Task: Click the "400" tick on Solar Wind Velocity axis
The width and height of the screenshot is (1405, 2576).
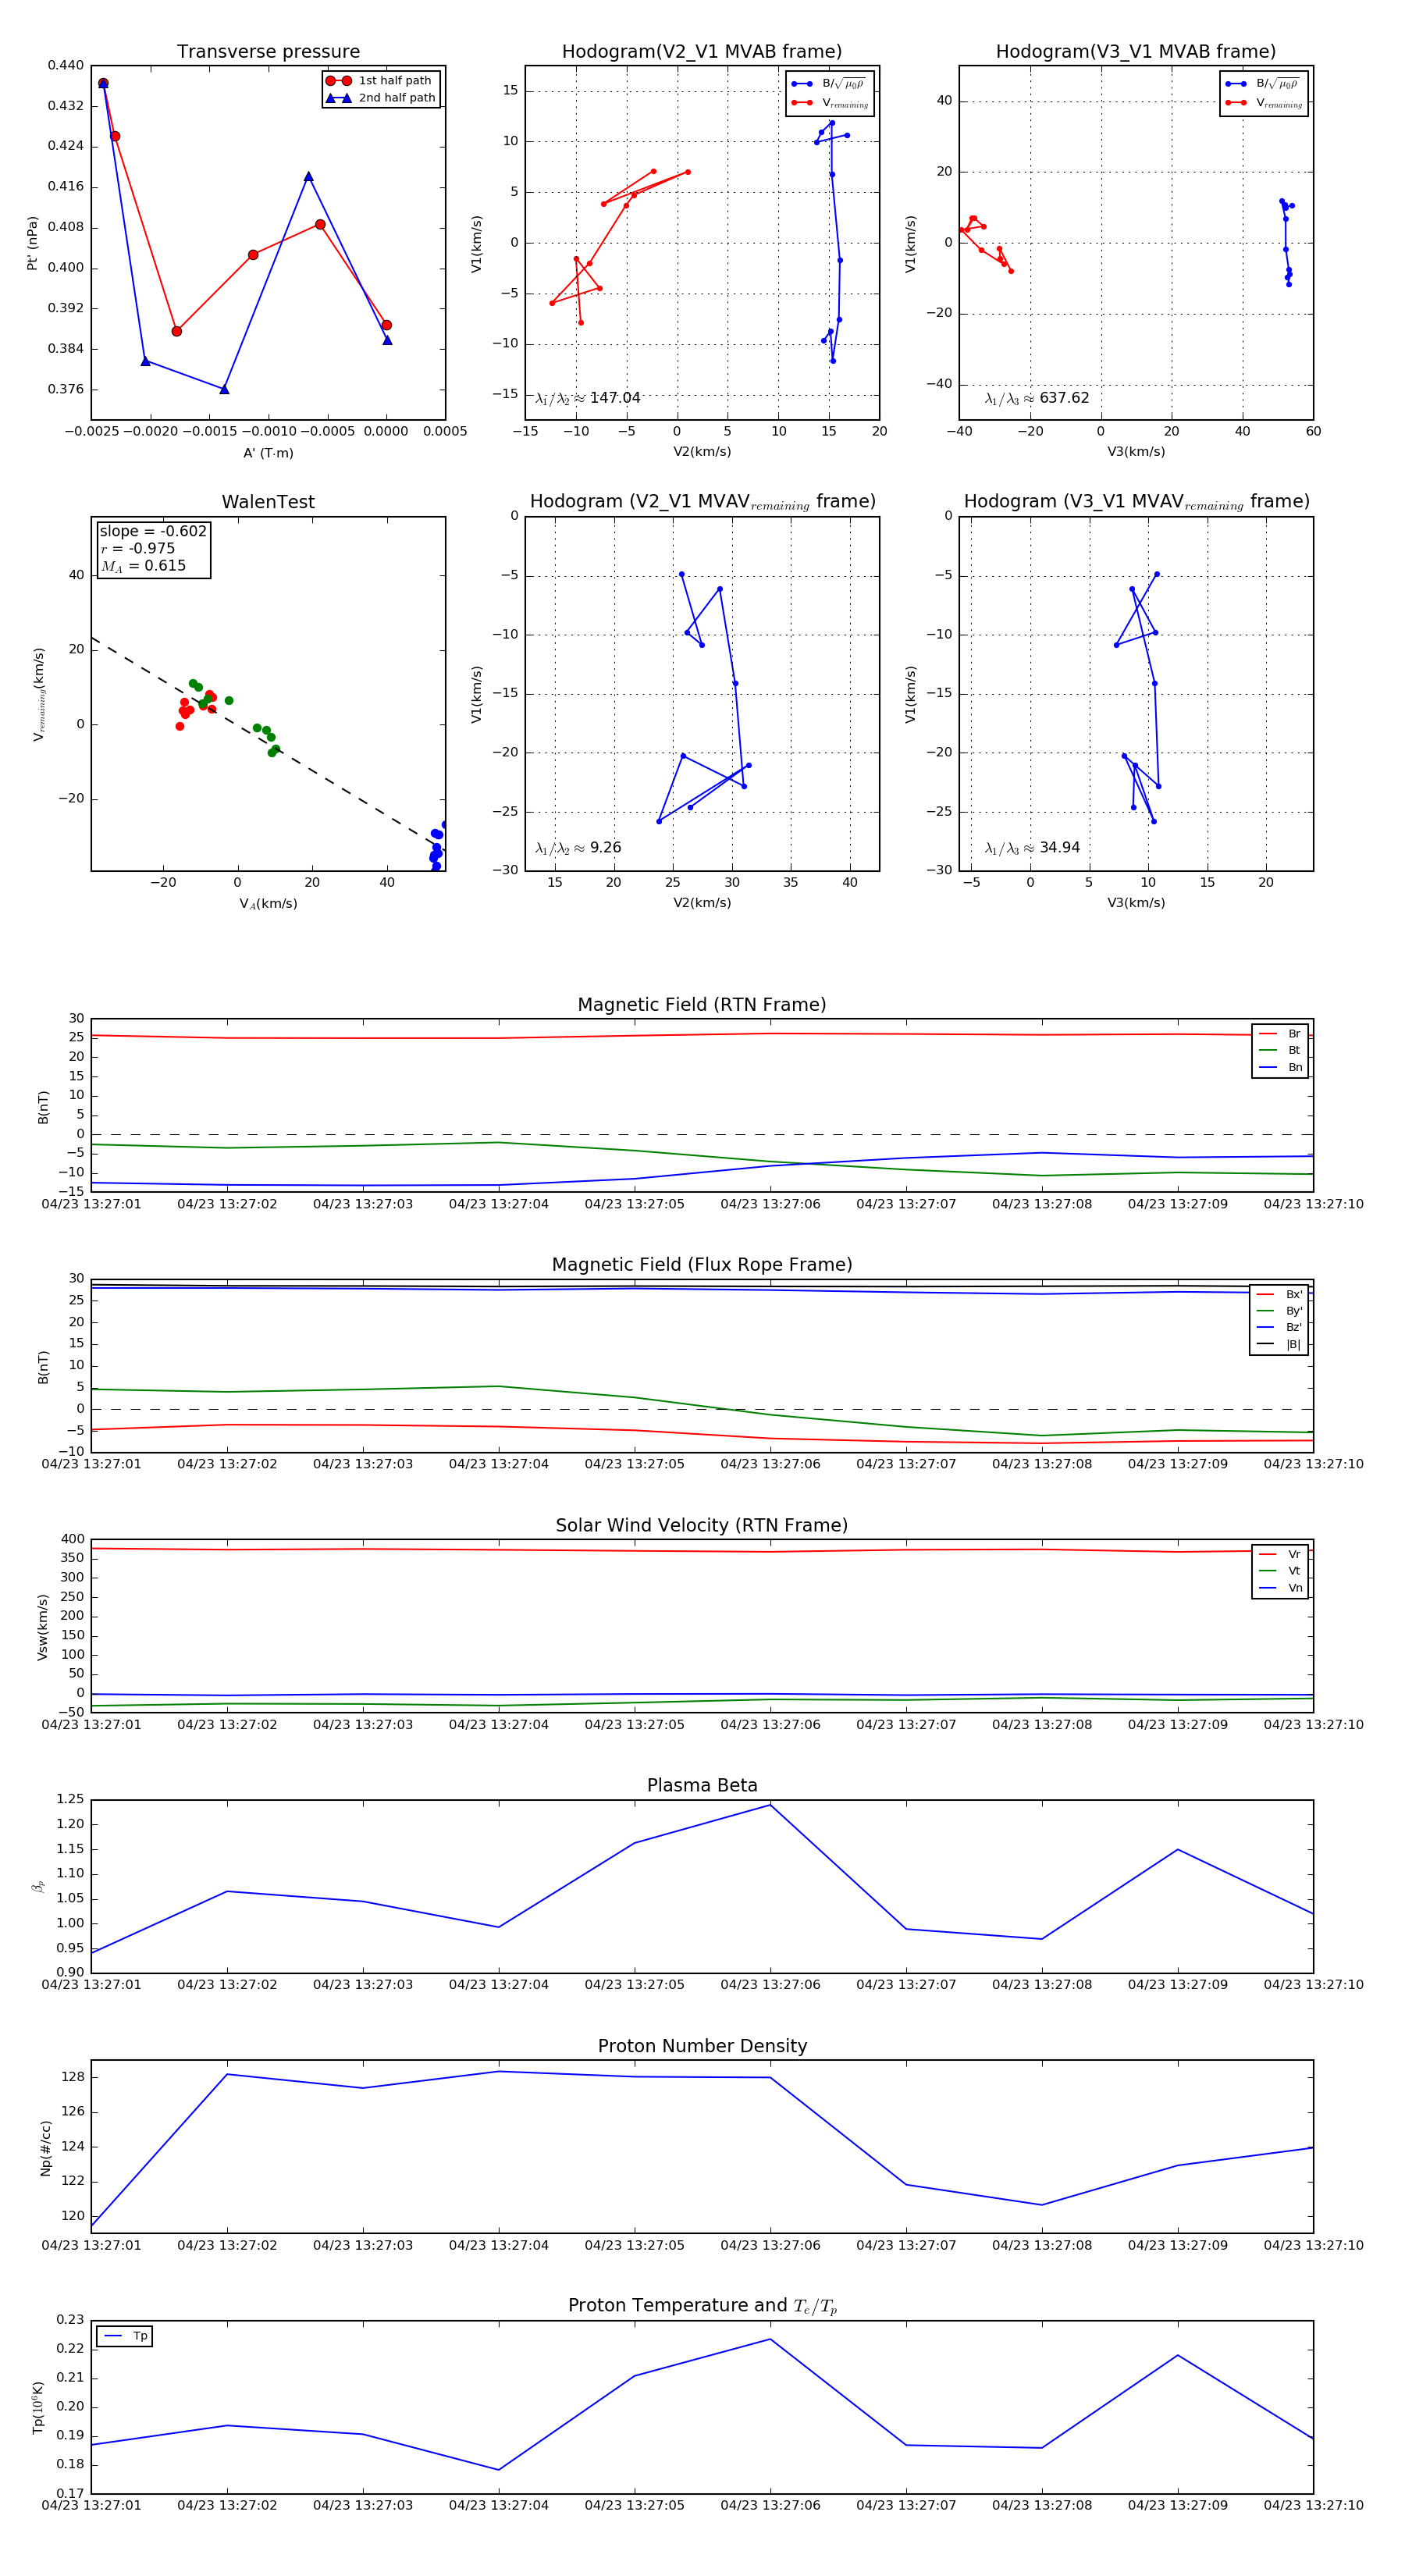Action: click(73, 1539)
